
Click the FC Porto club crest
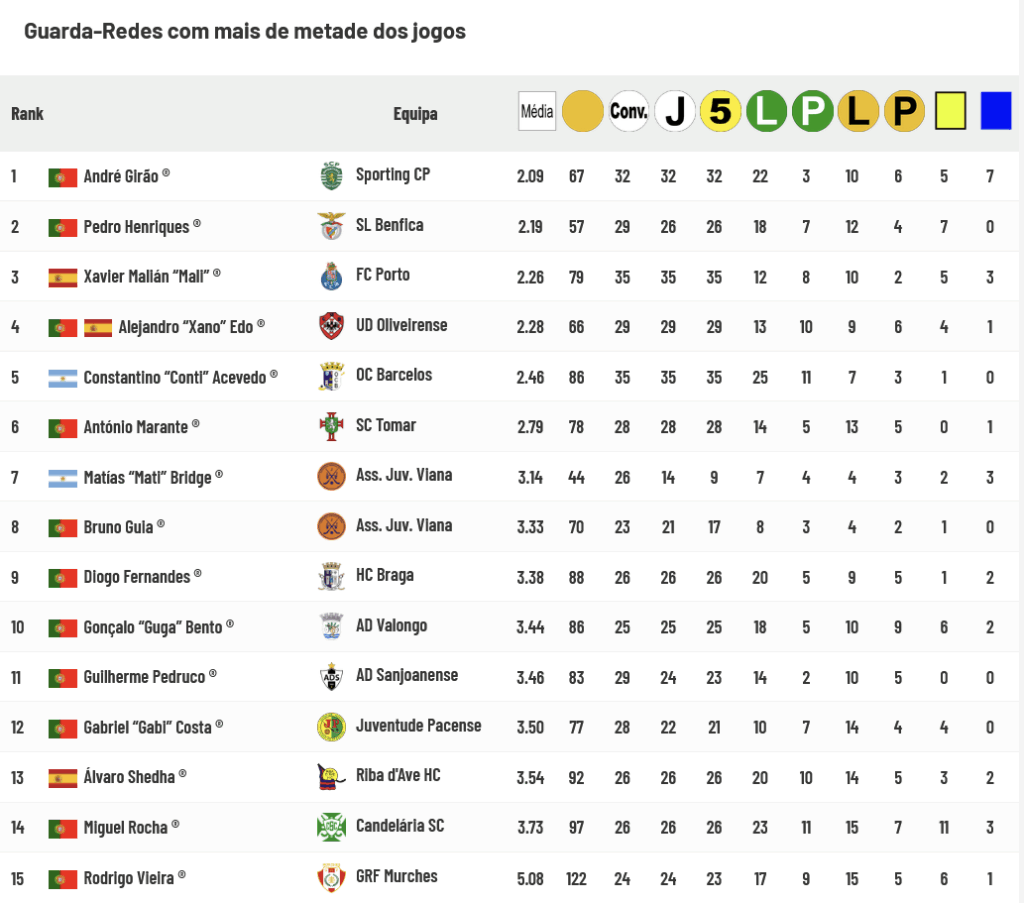331,276
